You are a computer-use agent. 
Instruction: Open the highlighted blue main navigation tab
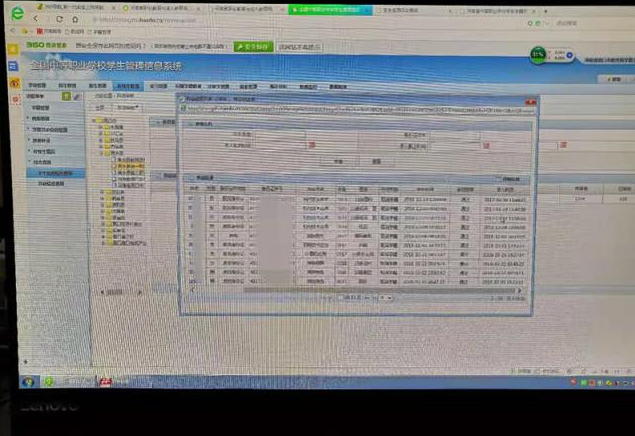(128, 86)
